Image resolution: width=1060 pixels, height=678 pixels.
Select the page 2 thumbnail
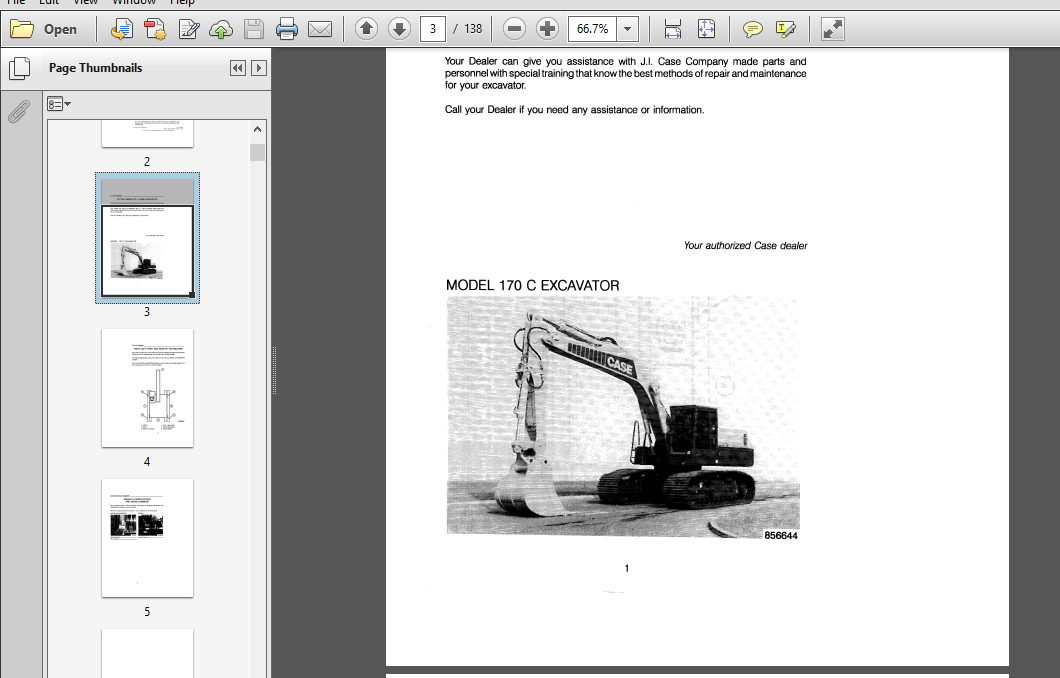(x=147, y=134)
